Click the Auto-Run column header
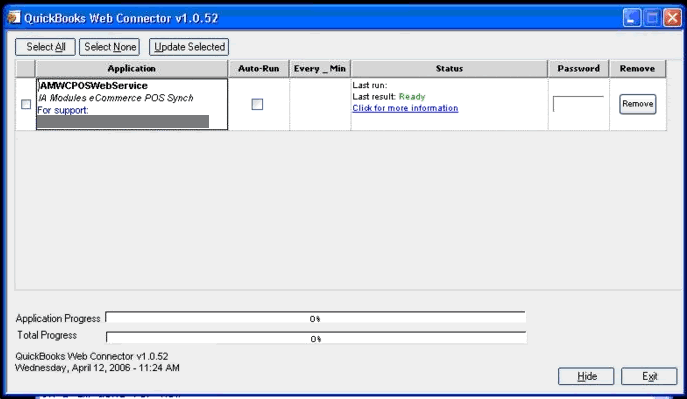The height and width of the screenshot is (399, 687). [x=259, y=69]
